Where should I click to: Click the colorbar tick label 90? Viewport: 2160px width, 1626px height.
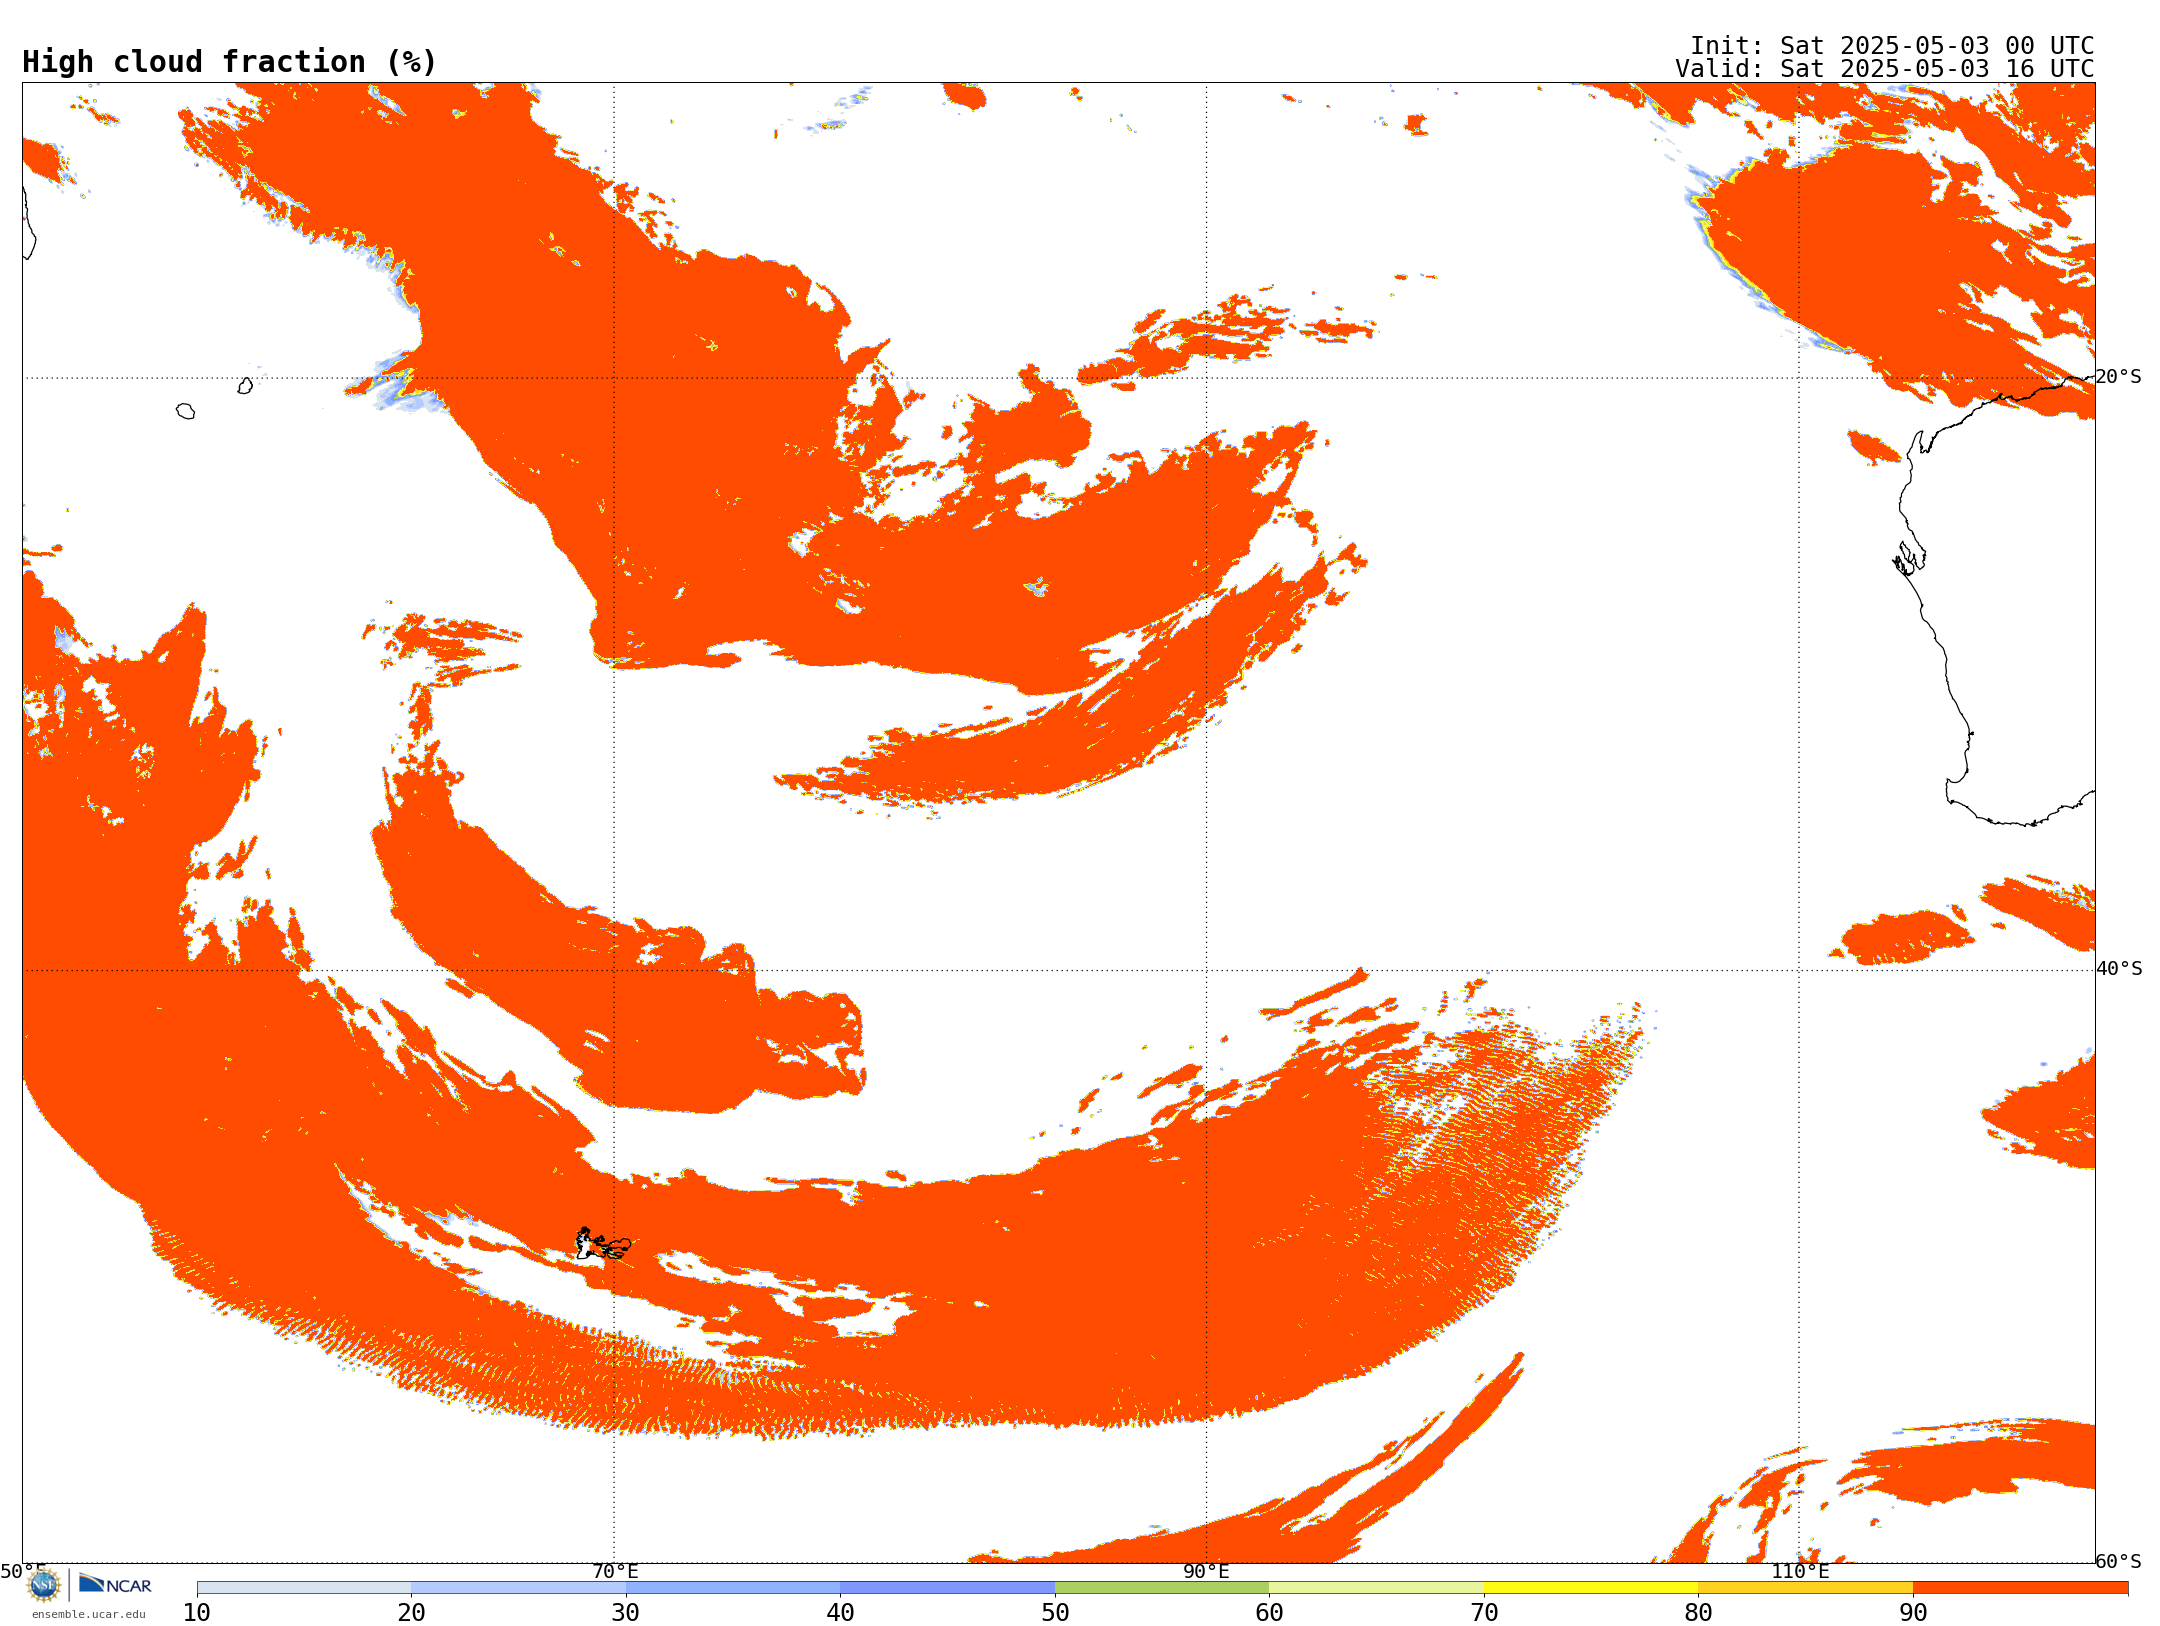click(1913, 1612)
